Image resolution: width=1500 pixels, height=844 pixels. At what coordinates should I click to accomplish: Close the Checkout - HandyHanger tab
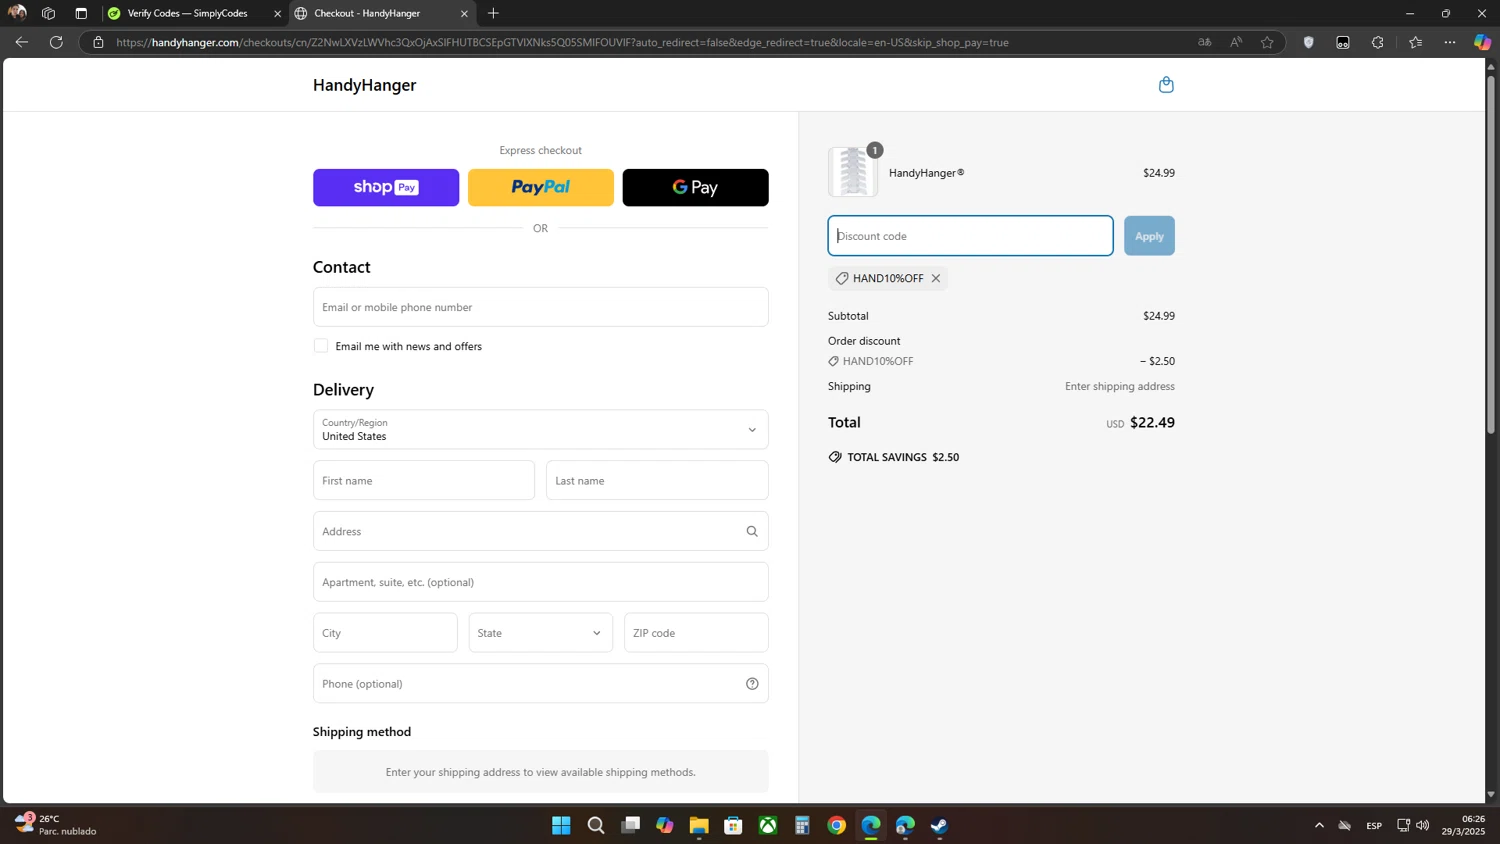(464, 14)
